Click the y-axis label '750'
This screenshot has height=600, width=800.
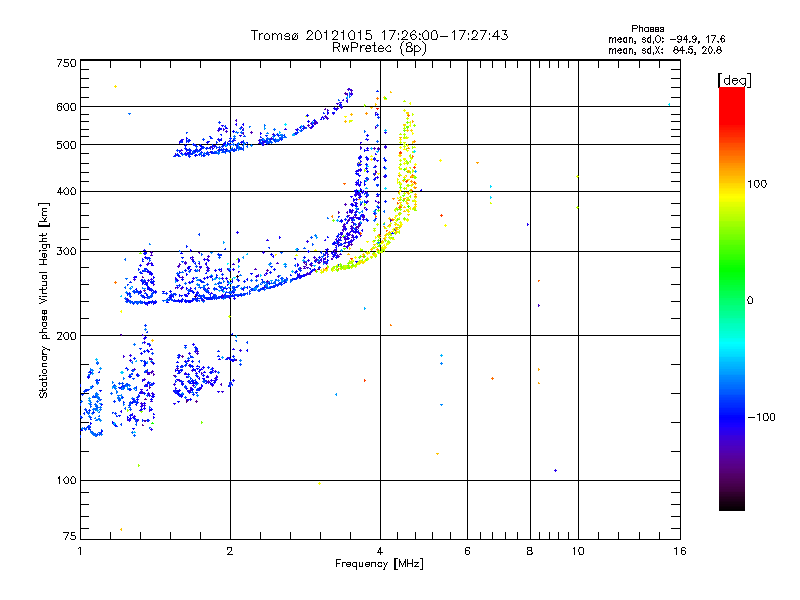[x=66, y=63]
